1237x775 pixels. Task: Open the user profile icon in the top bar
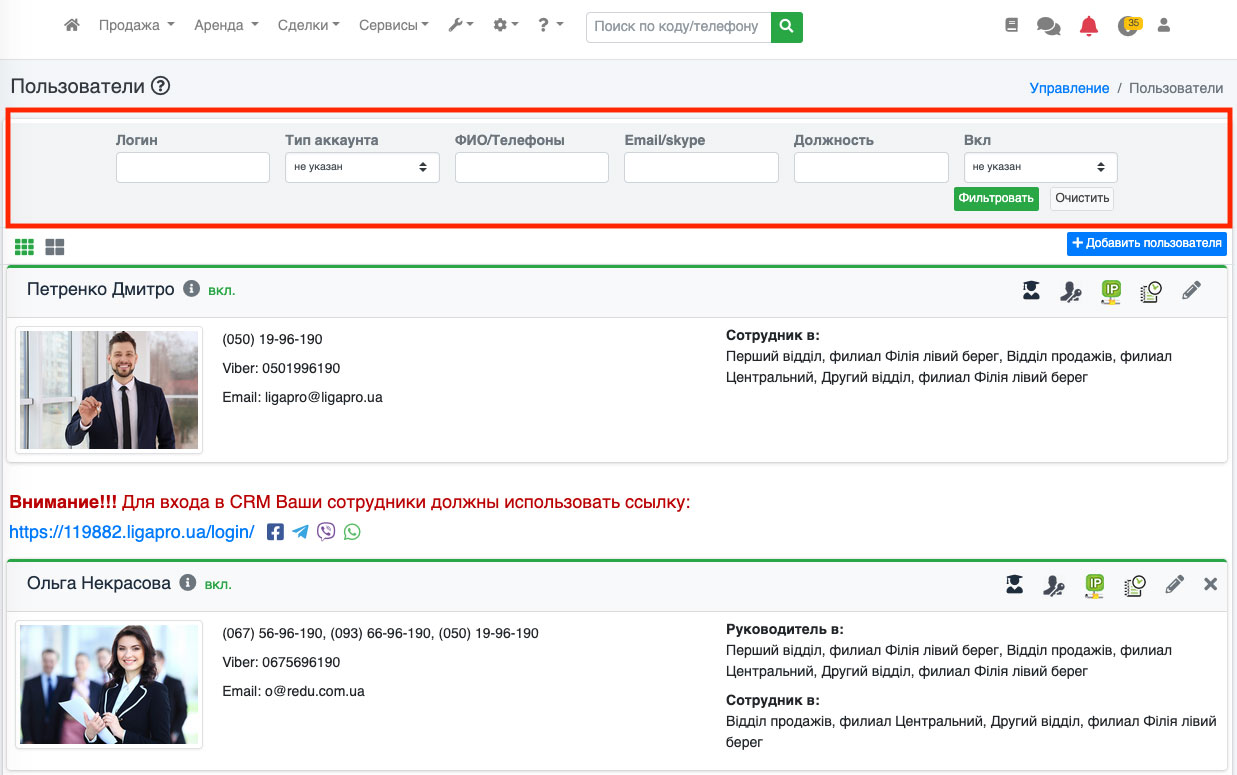click(1163, 26)
